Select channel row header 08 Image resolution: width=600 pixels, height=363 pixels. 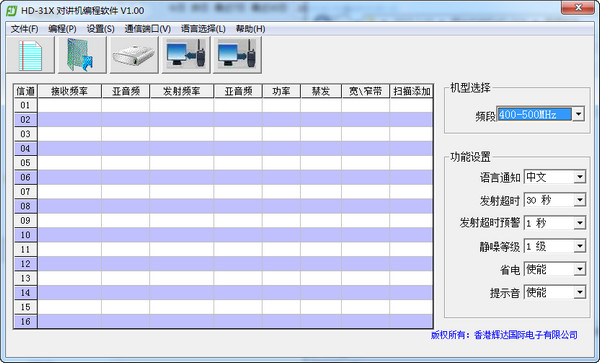click(25, 206)
